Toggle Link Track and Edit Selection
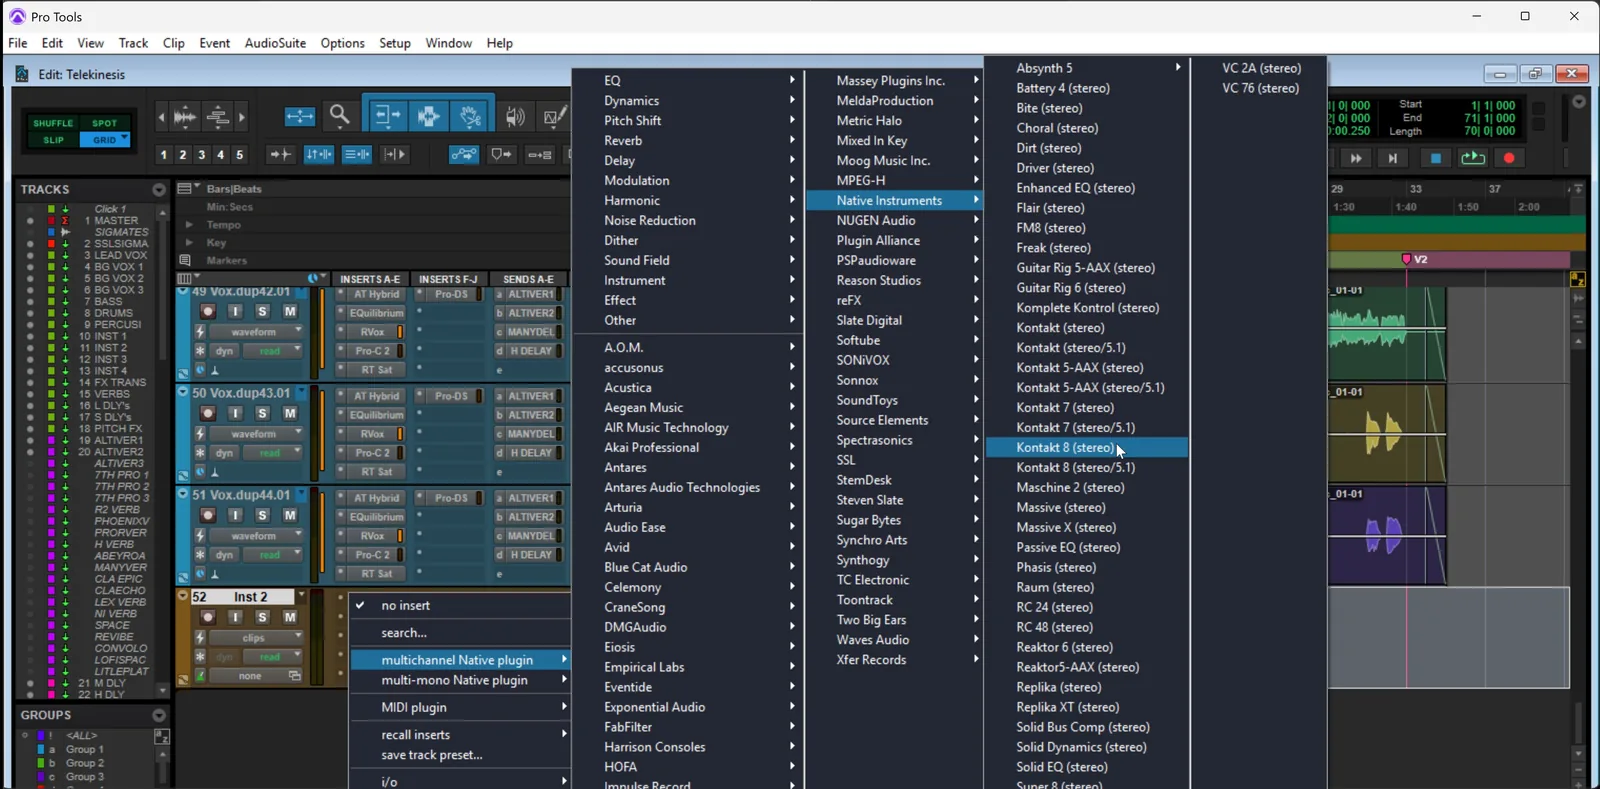Screen dimensions: 1600x789 357,154
